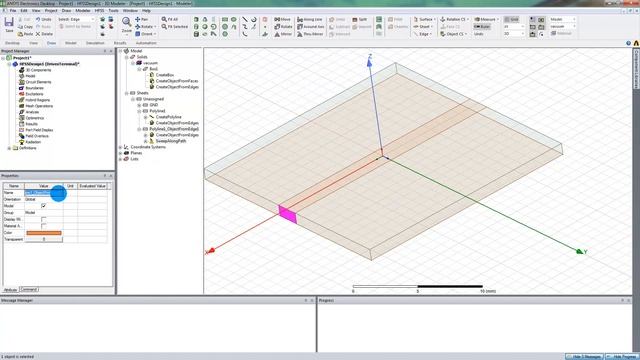Select SweepAlongPath in the model tree

click(x=171, y=141)
